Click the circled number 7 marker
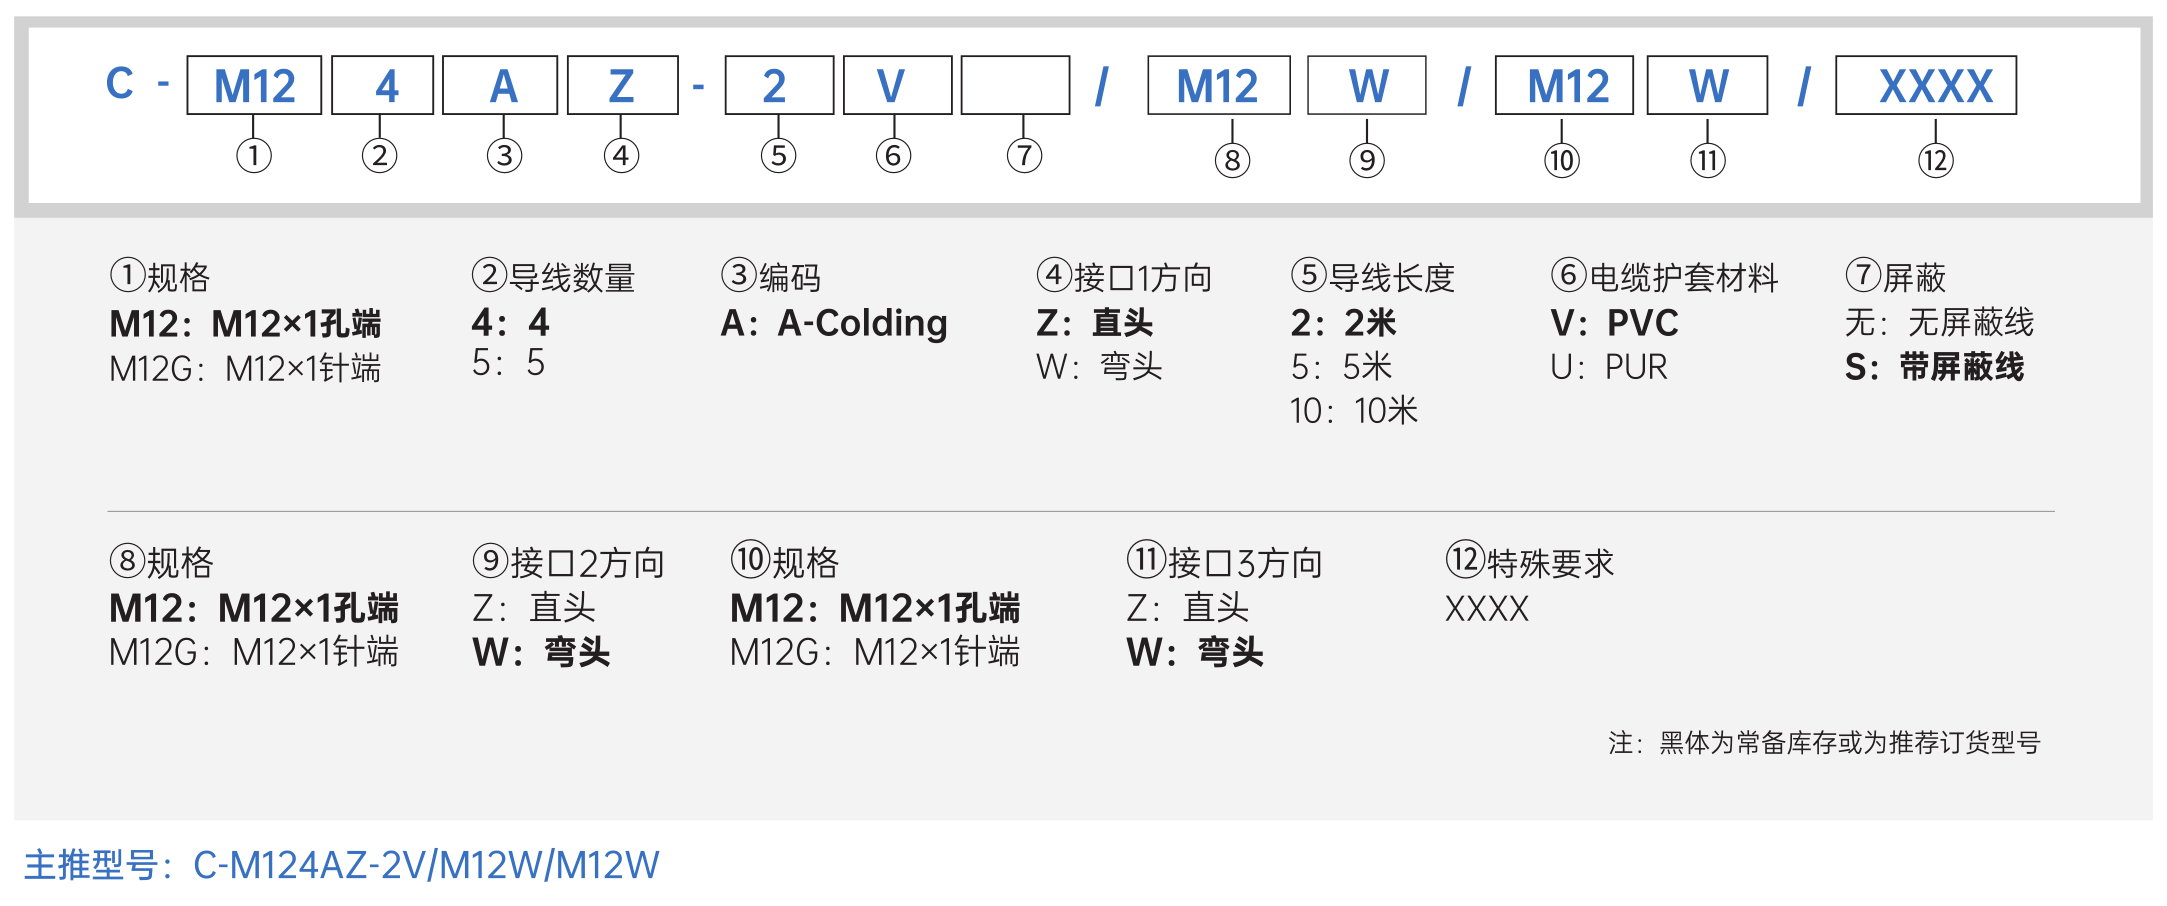2167x906 pixels. [x=1024, y=155]
